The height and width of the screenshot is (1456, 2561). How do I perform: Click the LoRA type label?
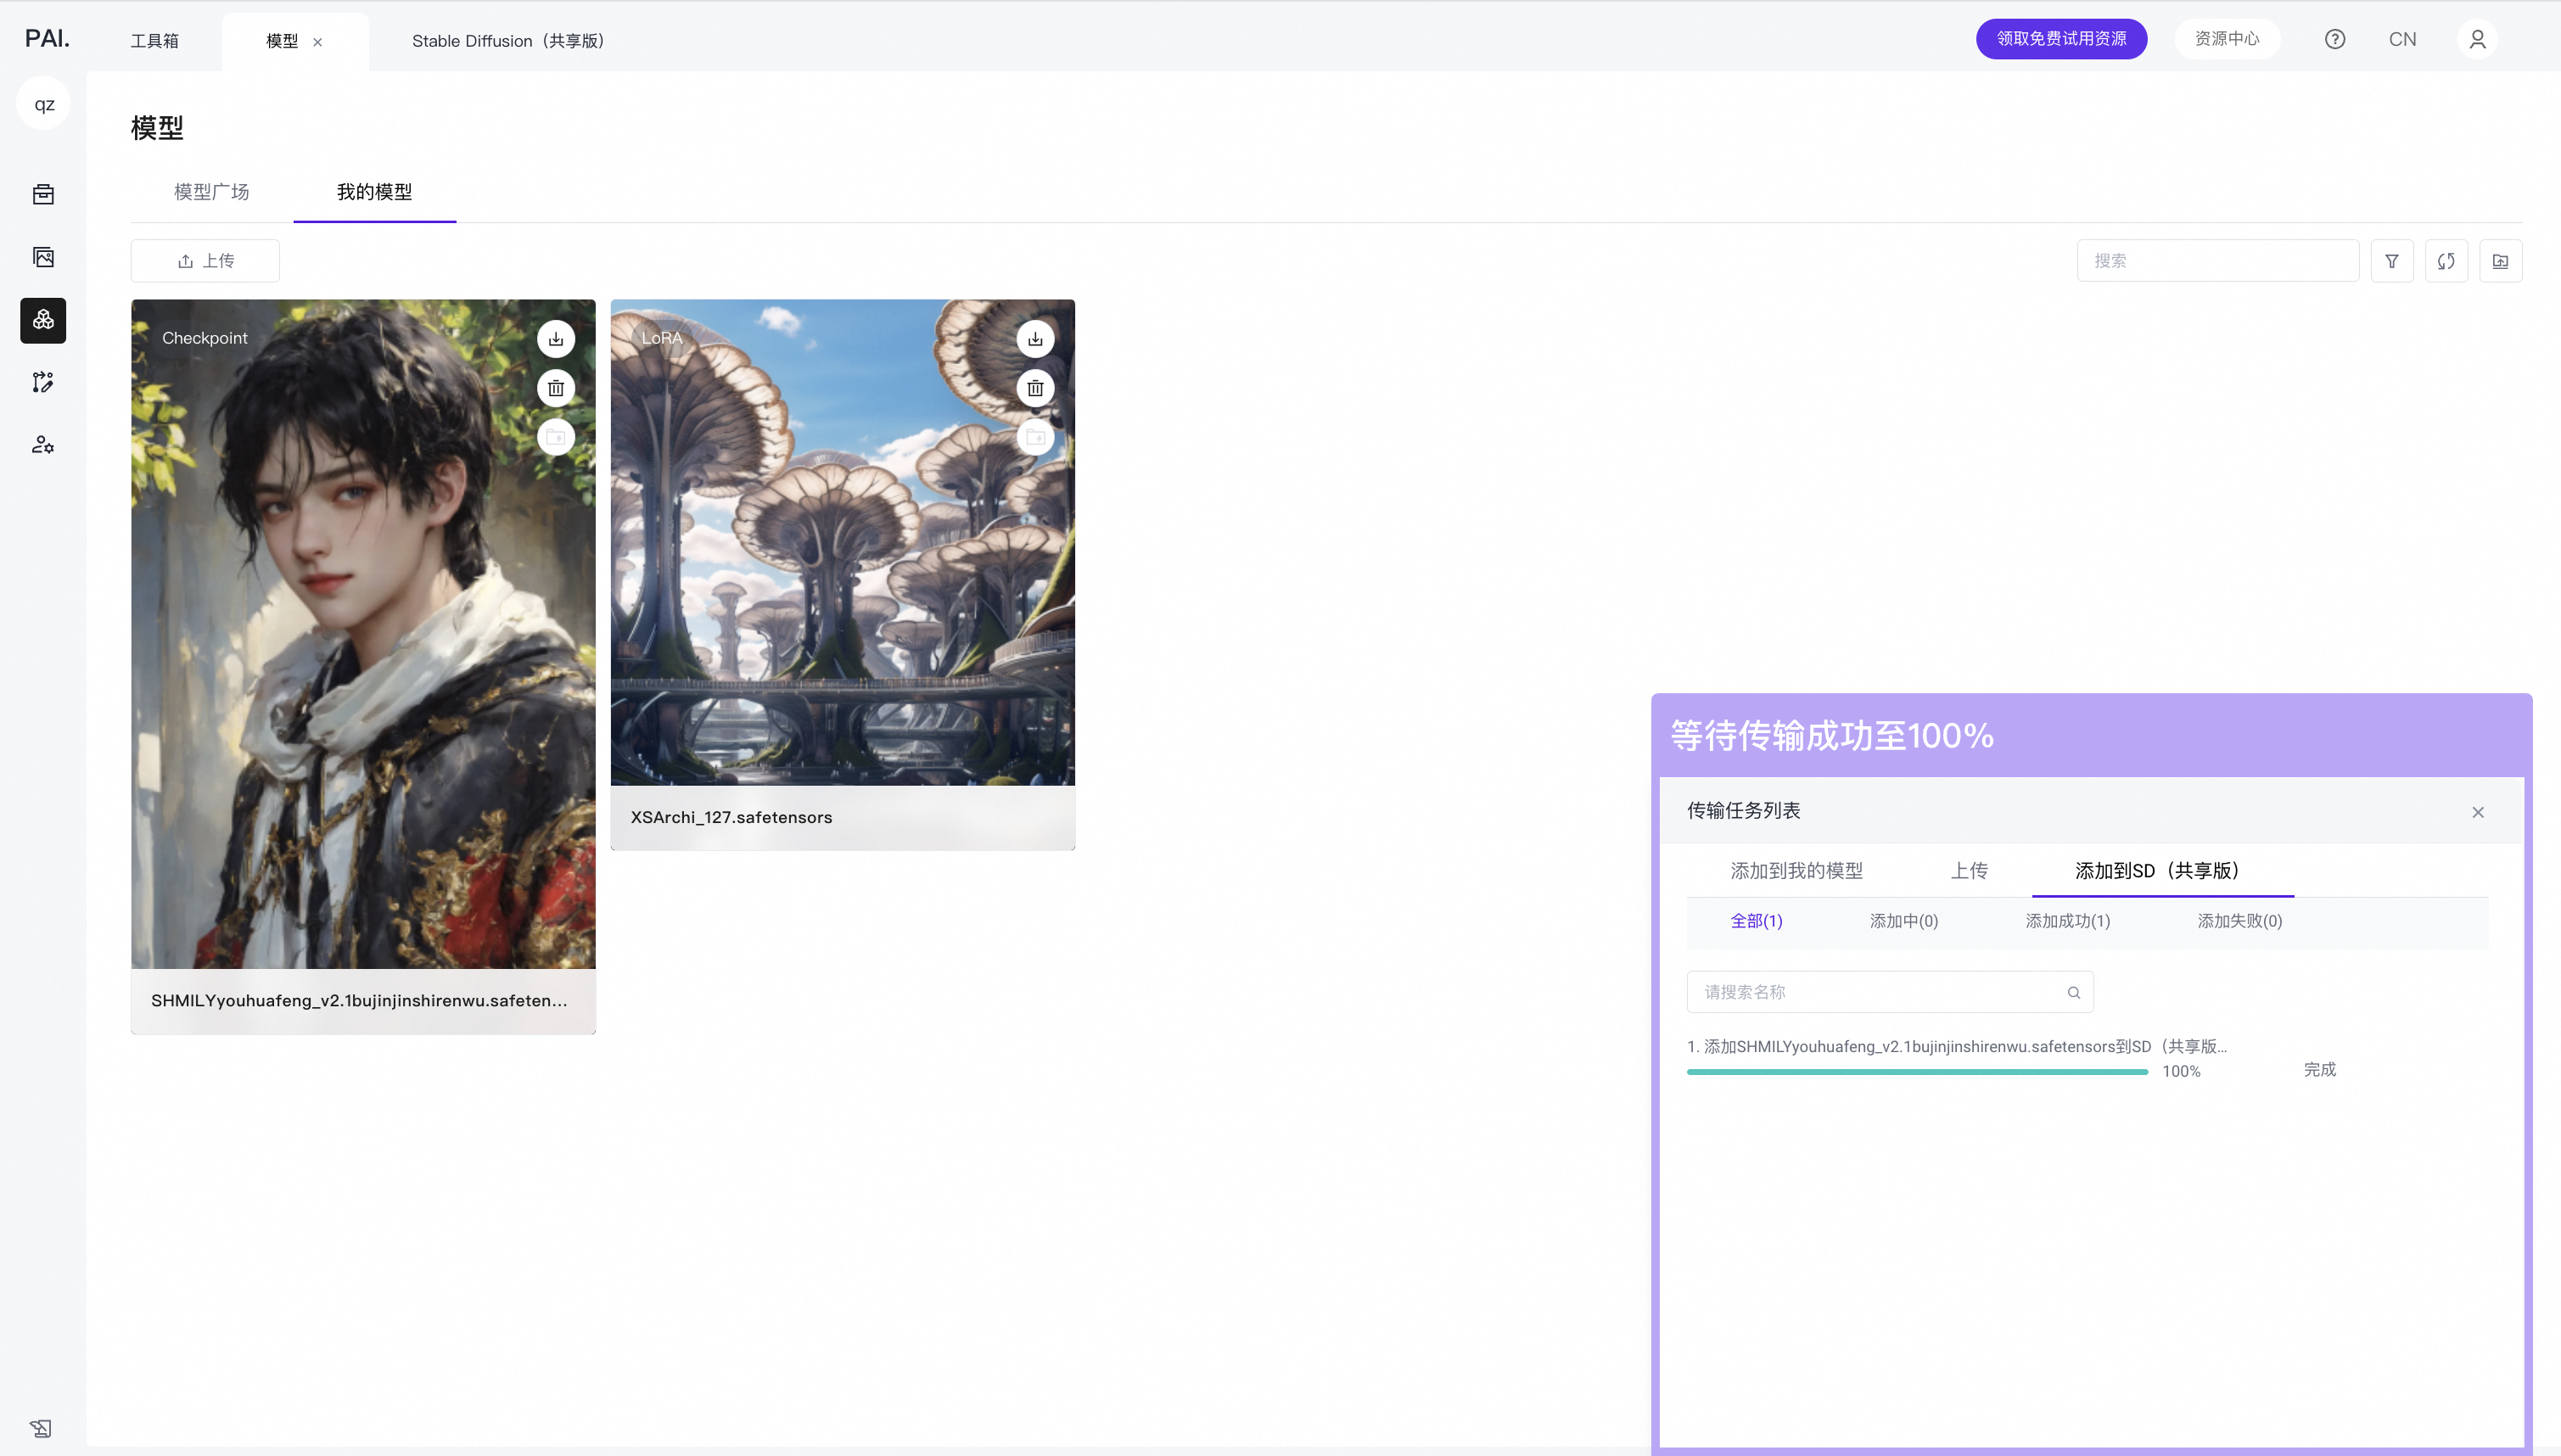[x=662, y=338]
